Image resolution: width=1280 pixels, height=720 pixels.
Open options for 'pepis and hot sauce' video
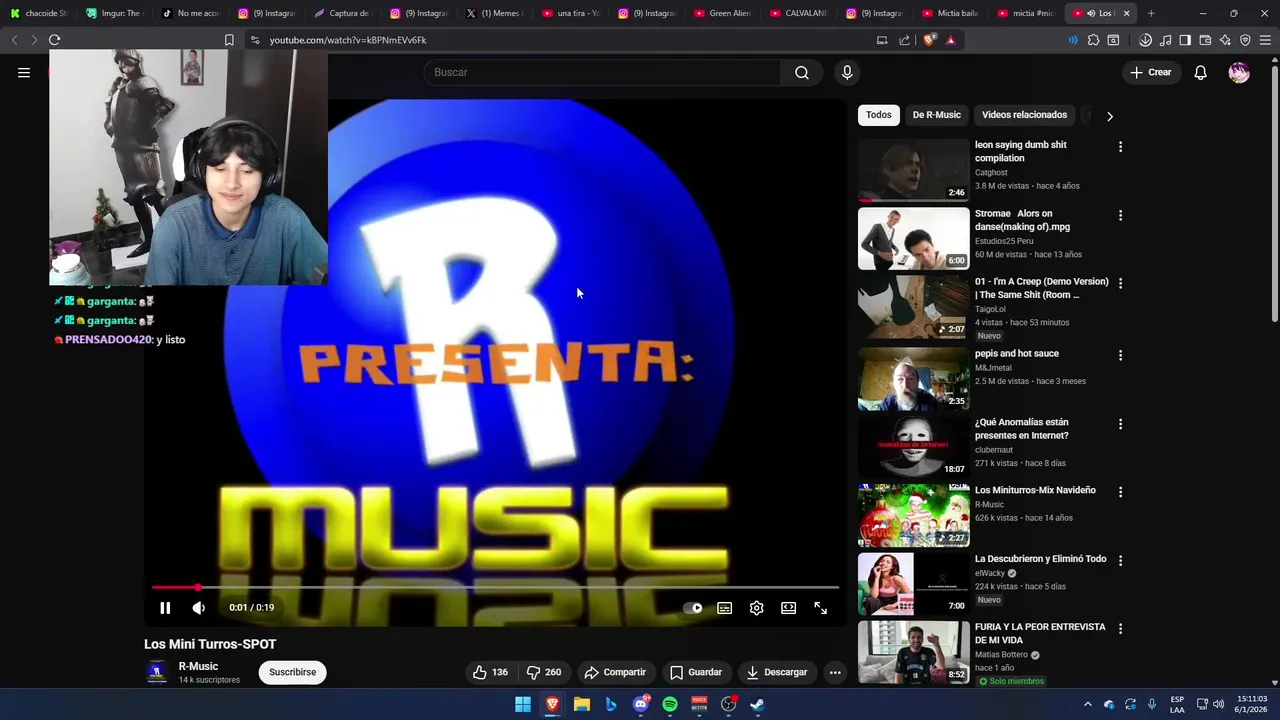click(1120, 355)
